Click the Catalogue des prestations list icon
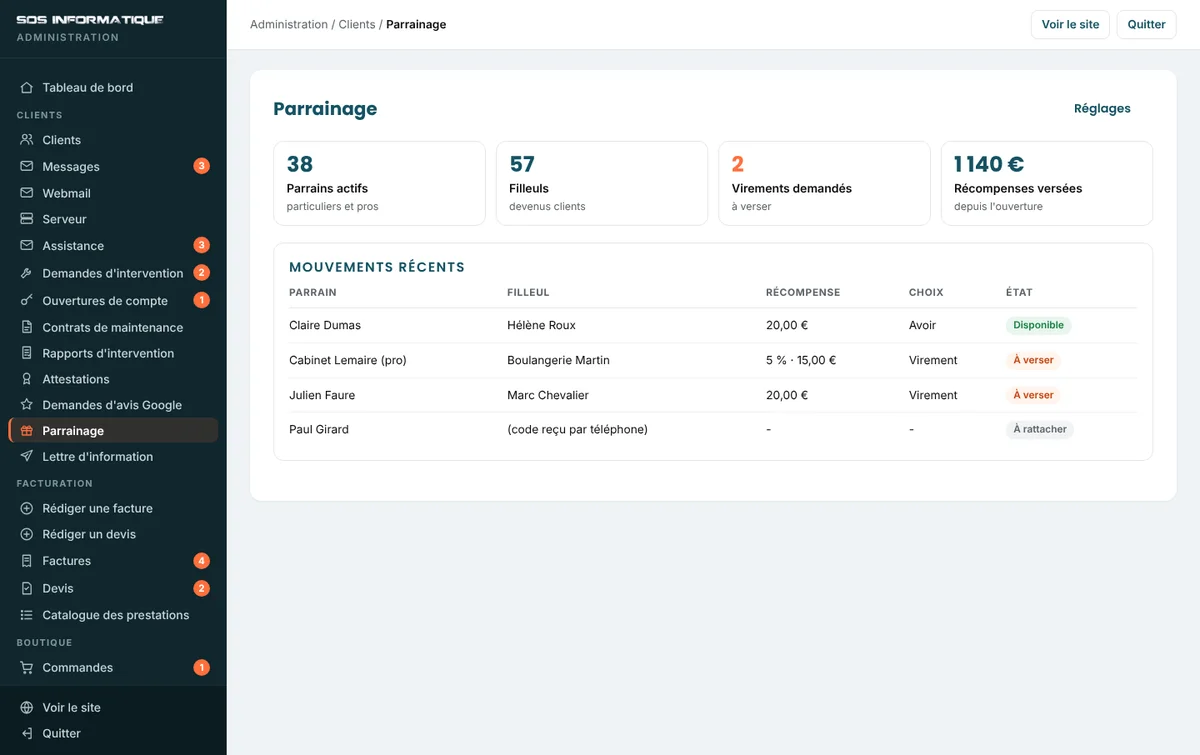The height and width of the screenshot is (755, 1200). pos(27,615)
